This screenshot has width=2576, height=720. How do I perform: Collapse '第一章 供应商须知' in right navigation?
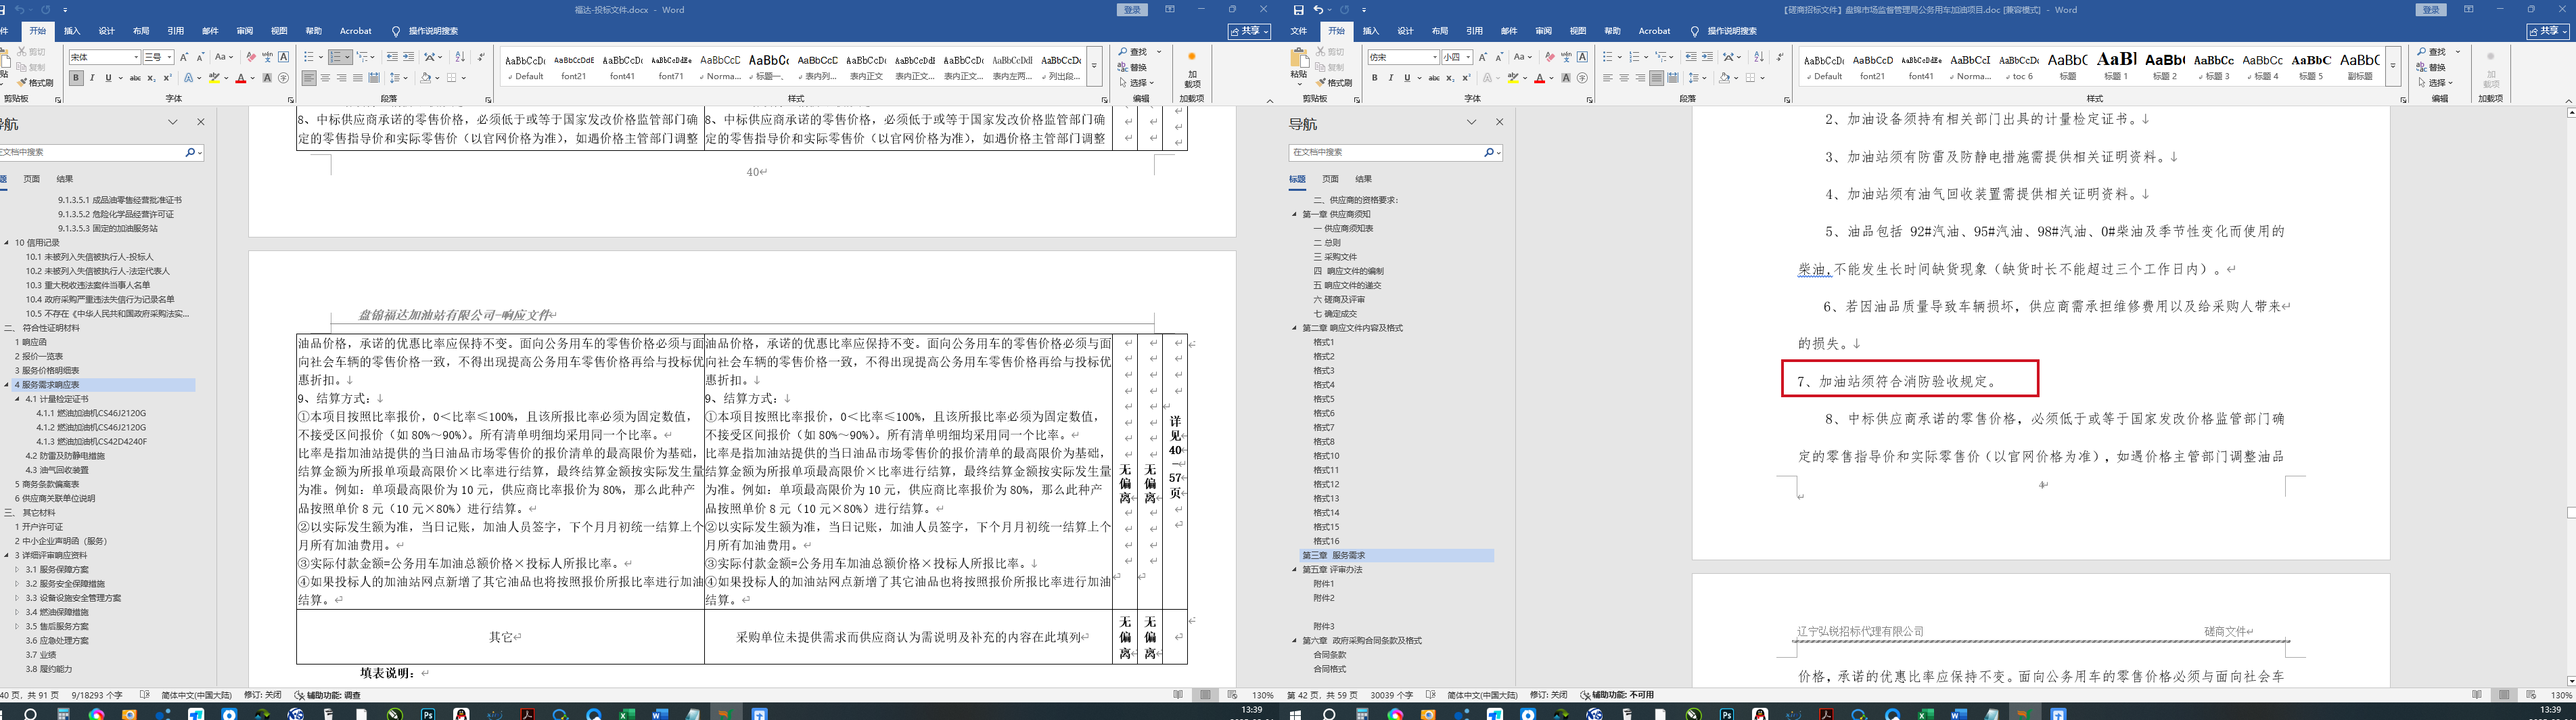(1294, 214)
